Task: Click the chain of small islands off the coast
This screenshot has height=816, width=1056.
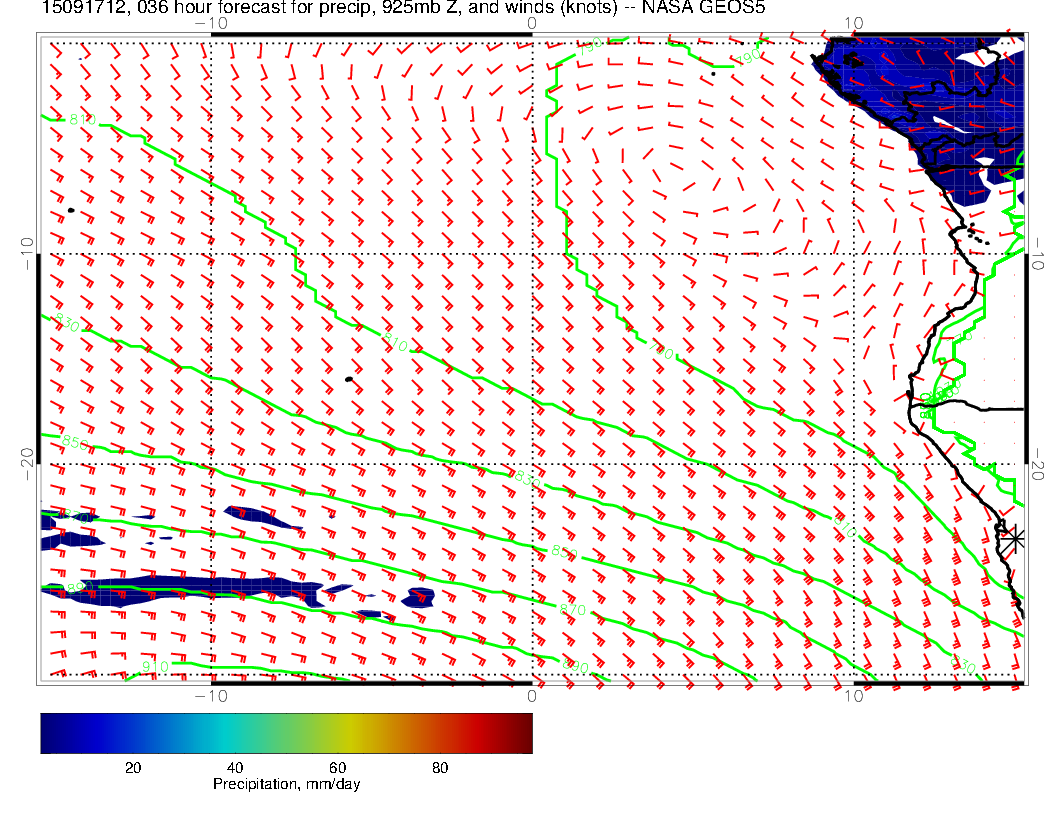Action: pos(977,237)
